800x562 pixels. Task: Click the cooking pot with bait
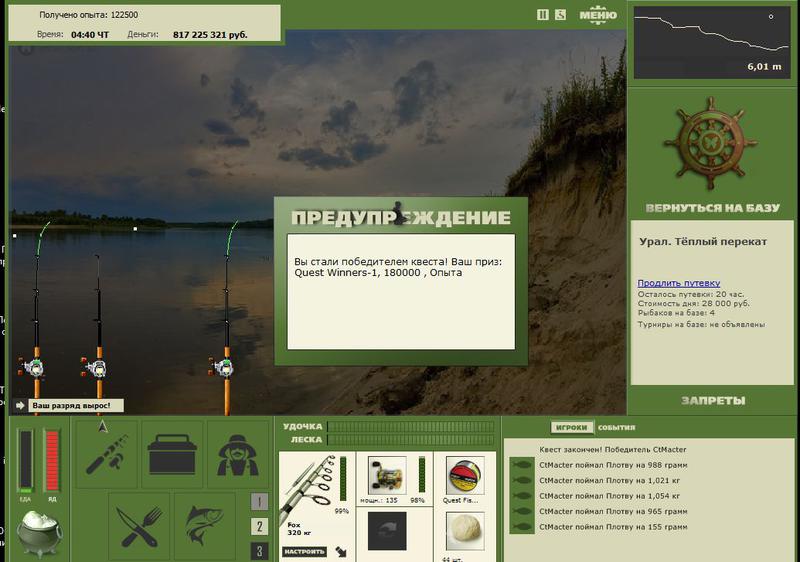pos(39,534)
